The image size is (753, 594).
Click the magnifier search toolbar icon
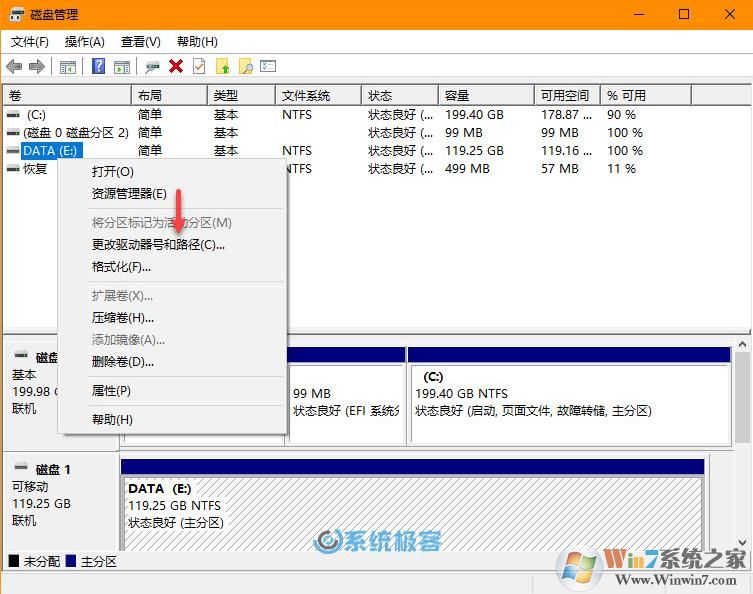pyautogui.click(x=245, y=66)
